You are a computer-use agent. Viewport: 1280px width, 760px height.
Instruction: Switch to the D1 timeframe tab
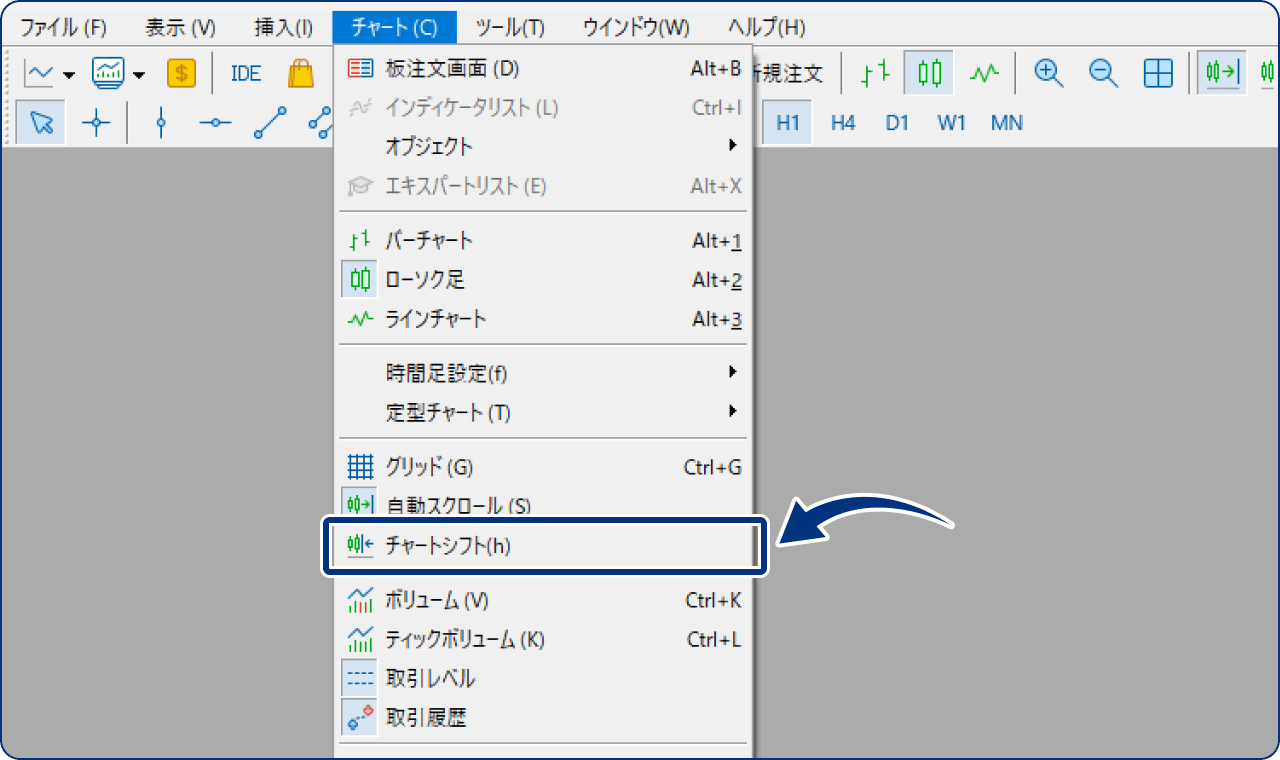pos(896,122)
